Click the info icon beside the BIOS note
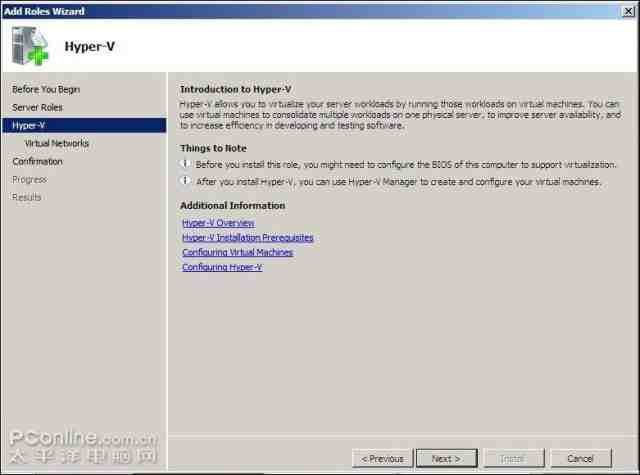640x475 pixels. click(x=185, y=164)
